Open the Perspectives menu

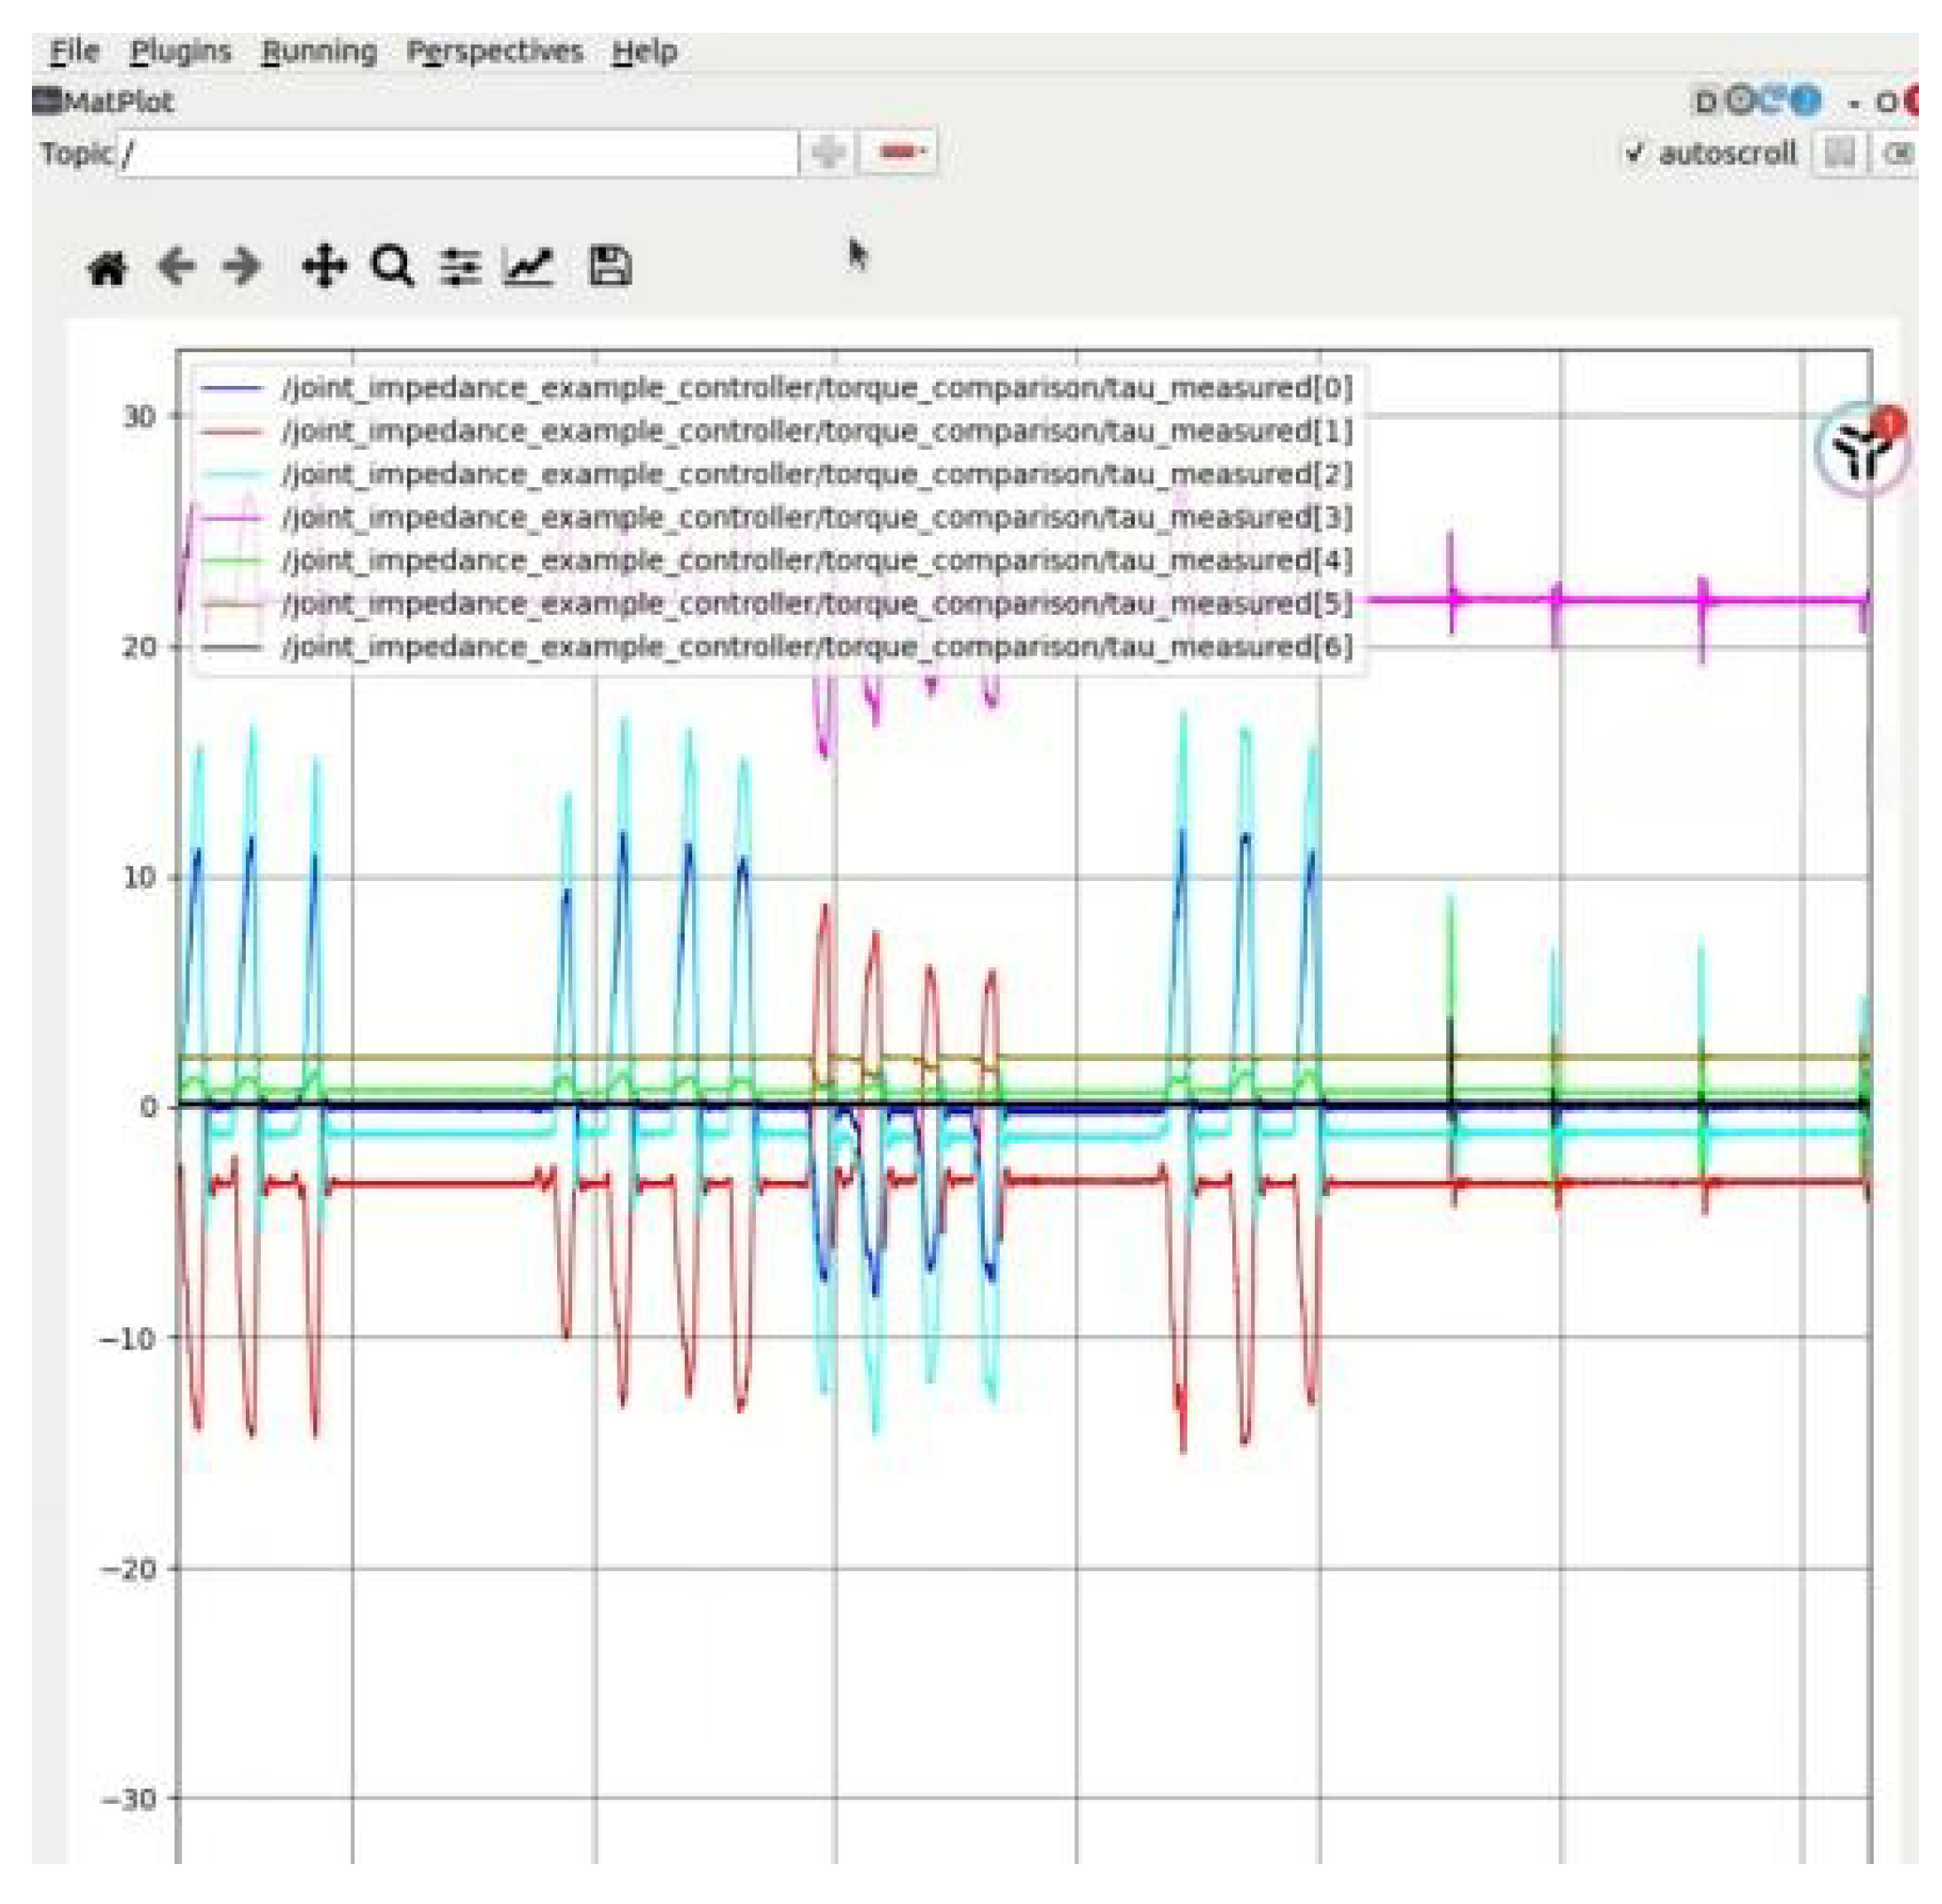(494, 51)
